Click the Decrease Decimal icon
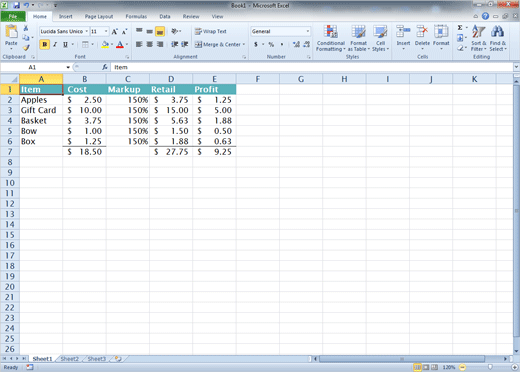 coord(307,44)
